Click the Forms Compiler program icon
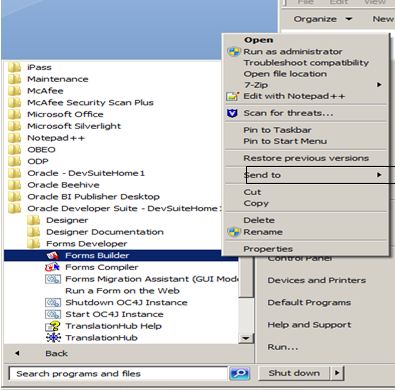Viewport: 395px width, 390px height. pos(53,267)
